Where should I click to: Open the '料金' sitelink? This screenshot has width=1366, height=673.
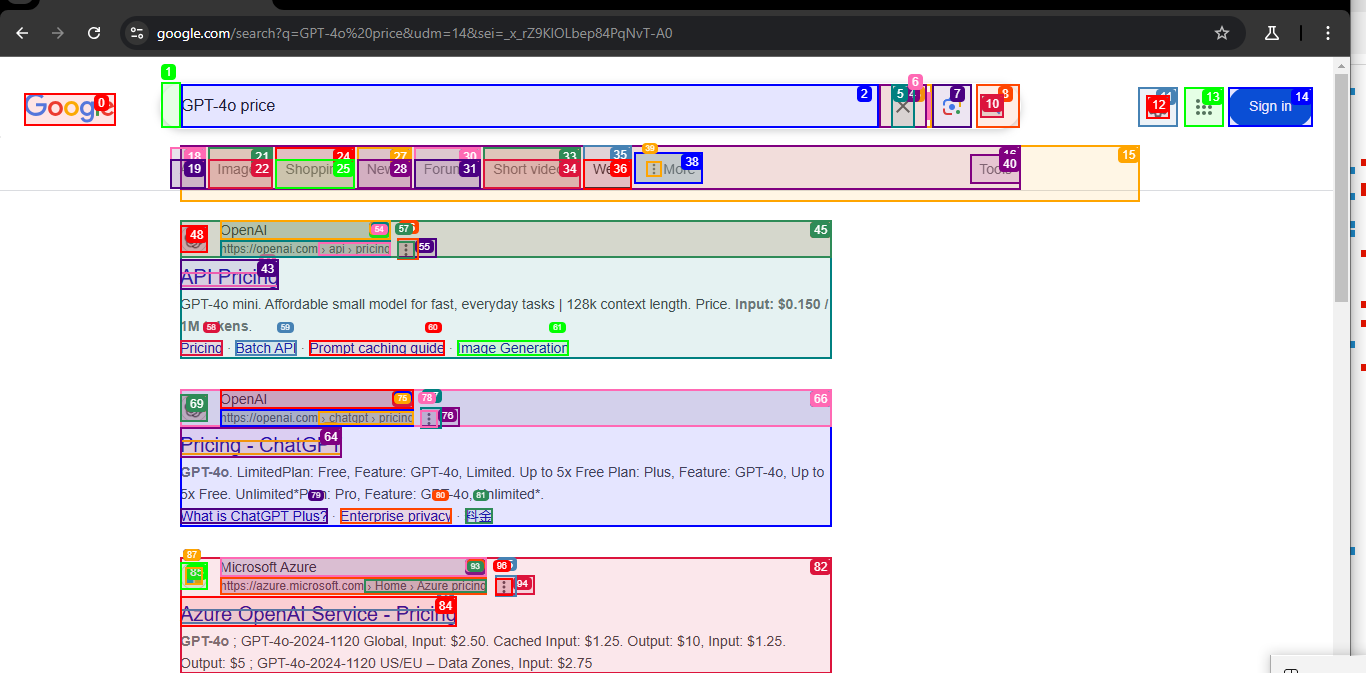[478, 516]
